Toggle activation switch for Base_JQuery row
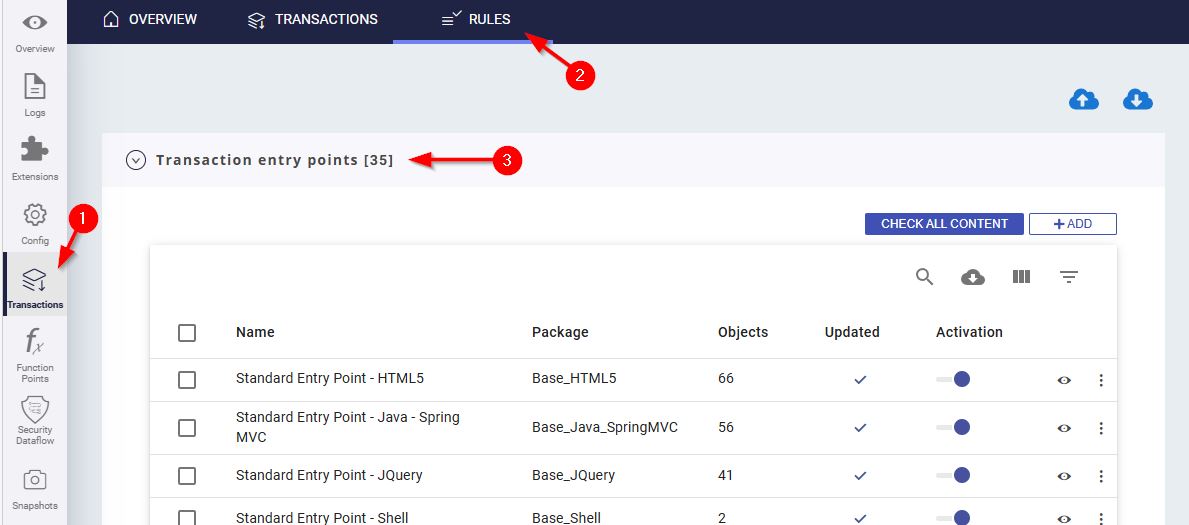 [x=954, y=475]
